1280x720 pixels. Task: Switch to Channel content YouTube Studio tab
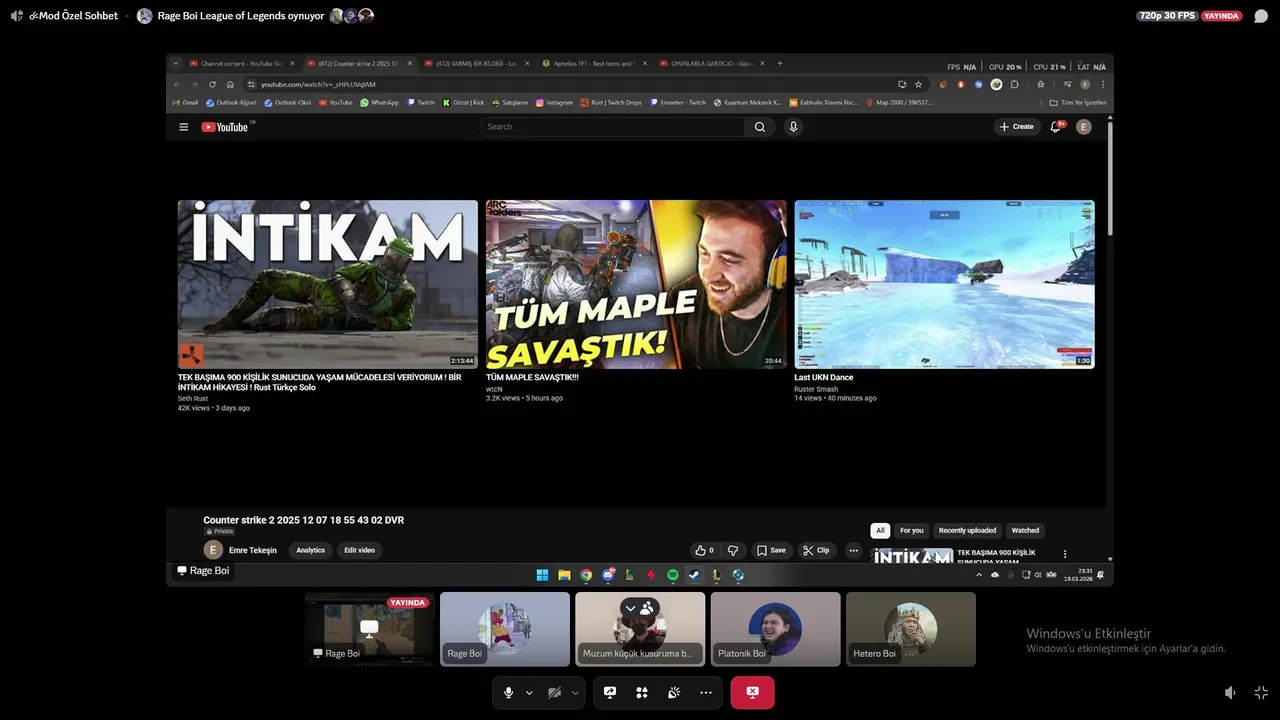[241, 63]
